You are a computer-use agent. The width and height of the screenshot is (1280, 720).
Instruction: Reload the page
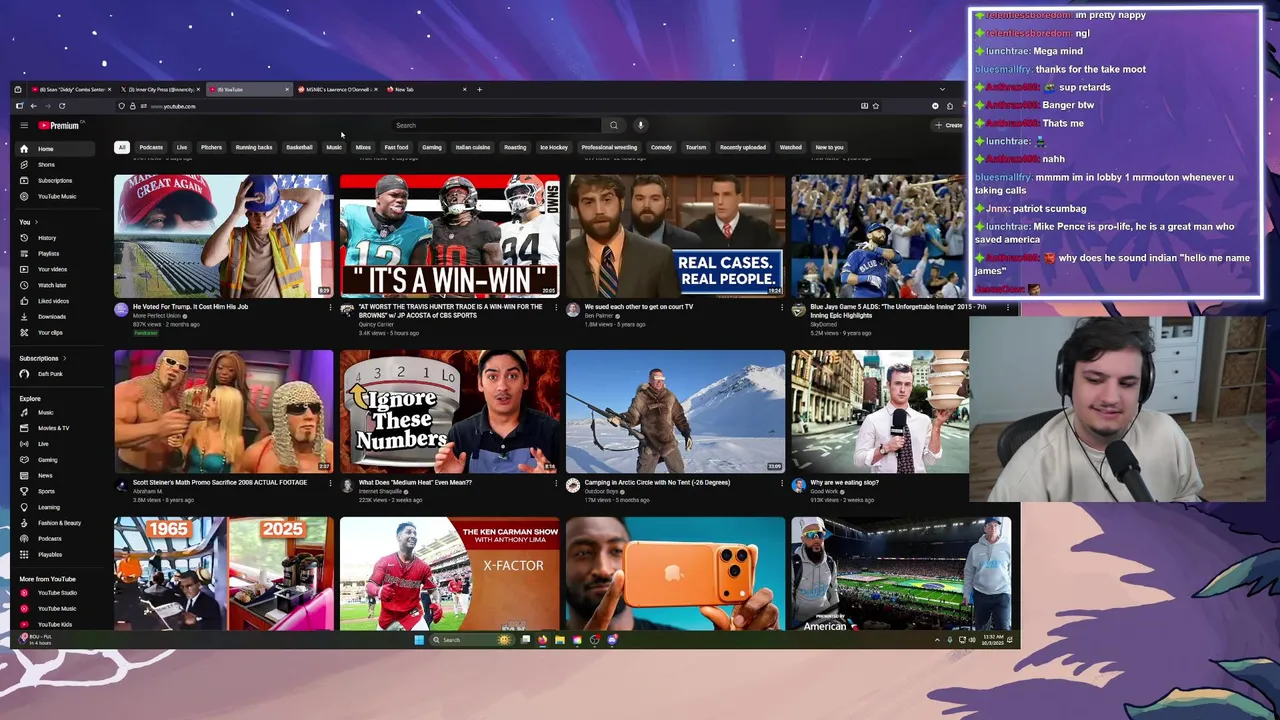coord(62,106)
